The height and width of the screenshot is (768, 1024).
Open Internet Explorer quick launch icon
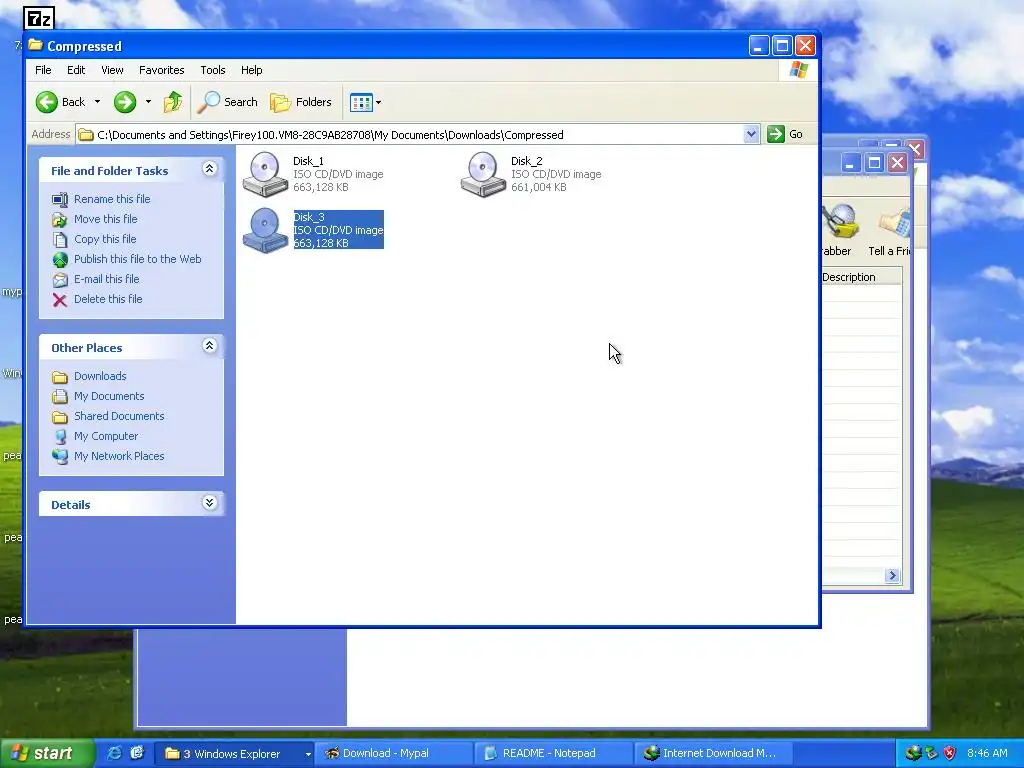(x=114, y=753)
